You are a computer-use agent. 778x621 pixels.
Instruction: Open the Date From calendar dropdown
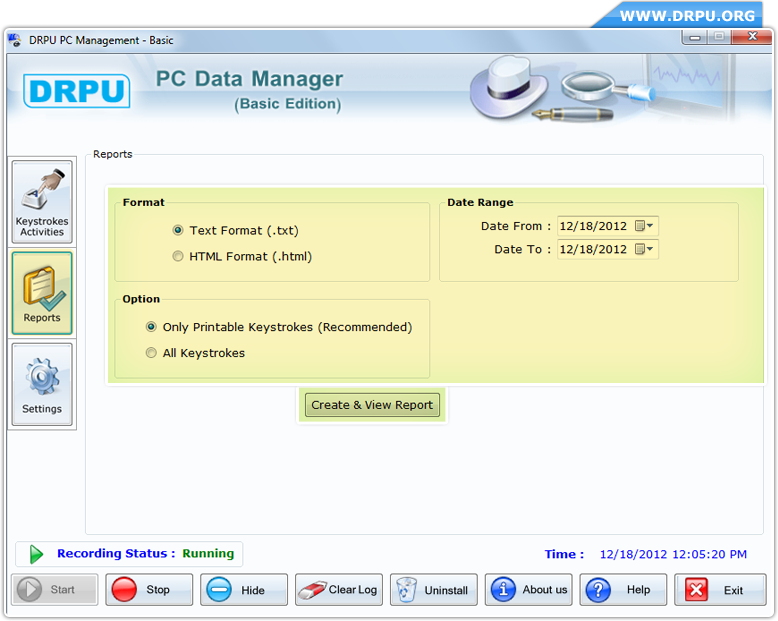(x=645, y=226)
